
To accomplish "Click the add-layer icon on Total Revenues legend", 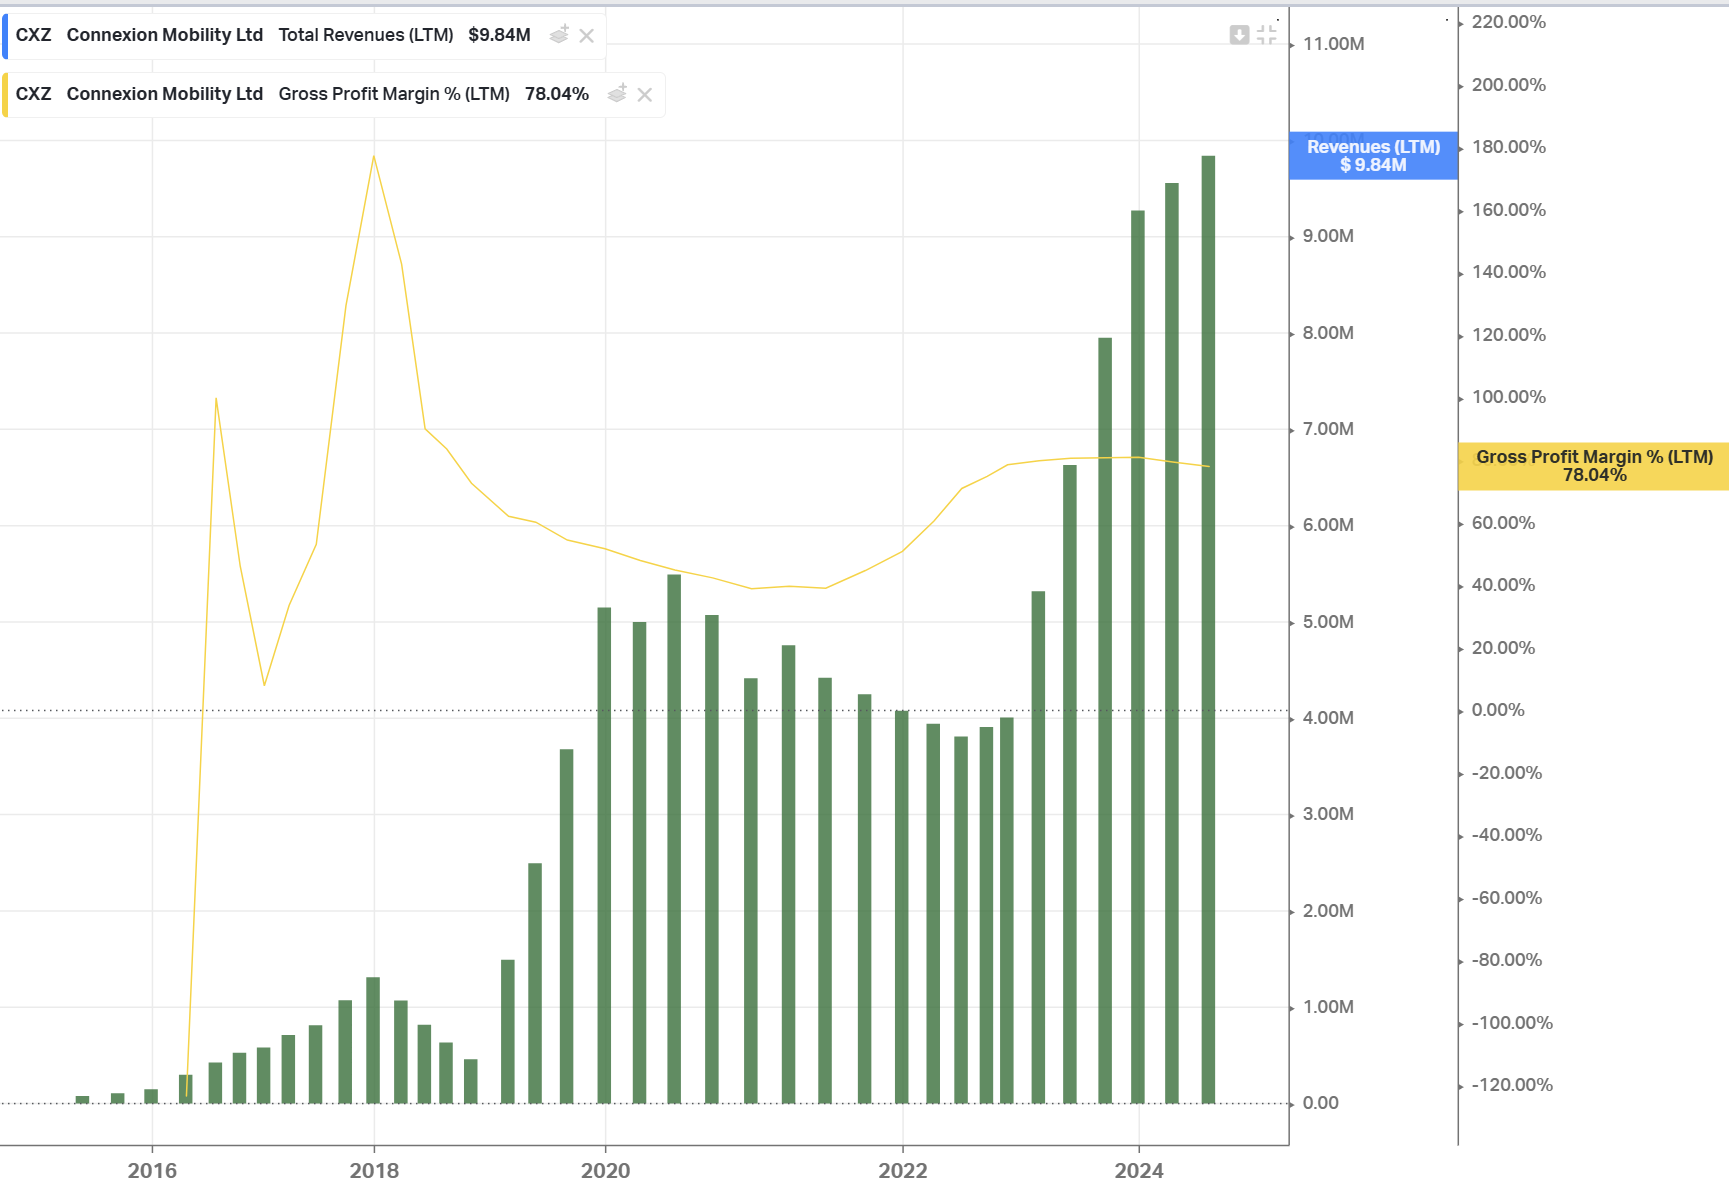I will [560, 35].
